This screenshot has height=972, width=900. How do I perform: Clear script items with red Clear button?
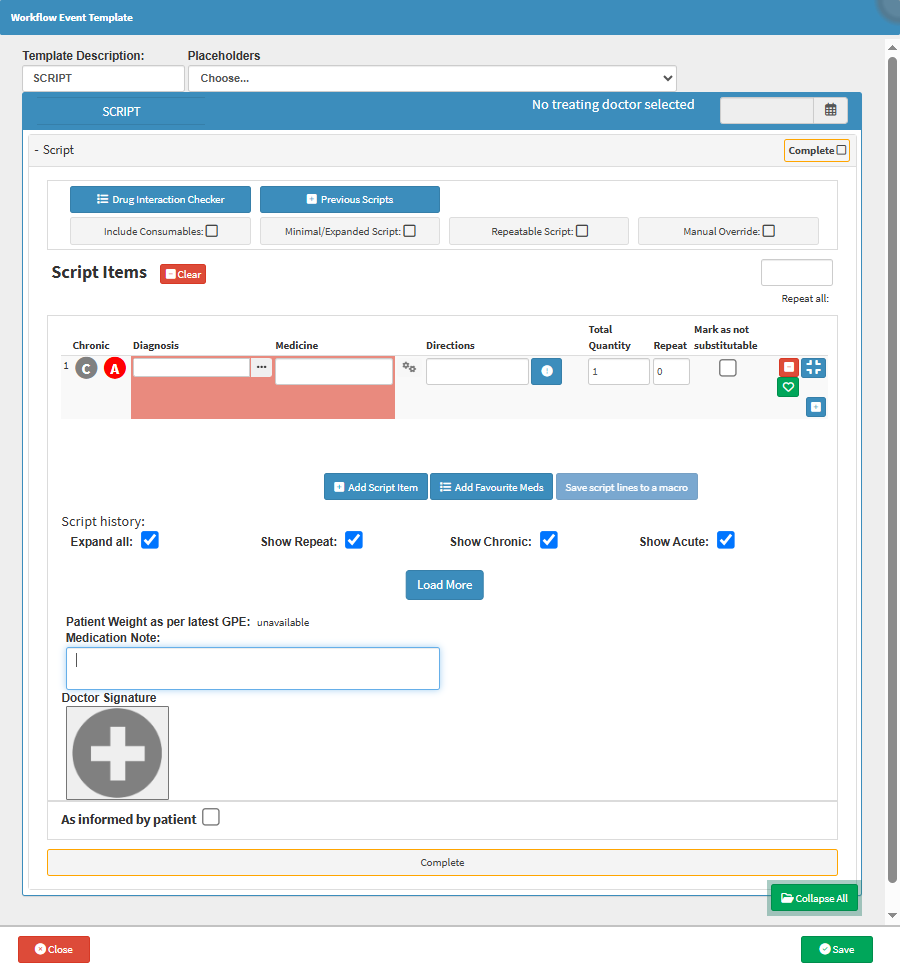click(x=183, y=274)
